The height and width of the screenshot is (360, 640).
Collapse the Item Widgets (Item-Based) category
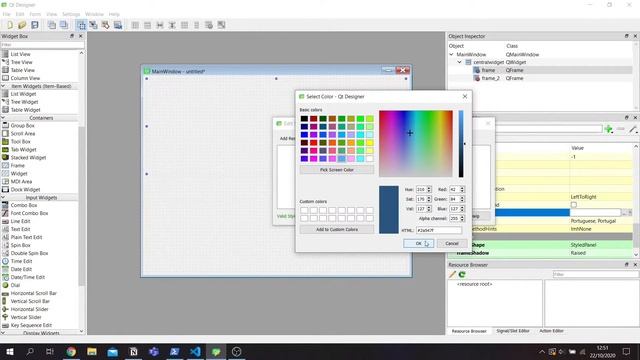click(3, 86)
